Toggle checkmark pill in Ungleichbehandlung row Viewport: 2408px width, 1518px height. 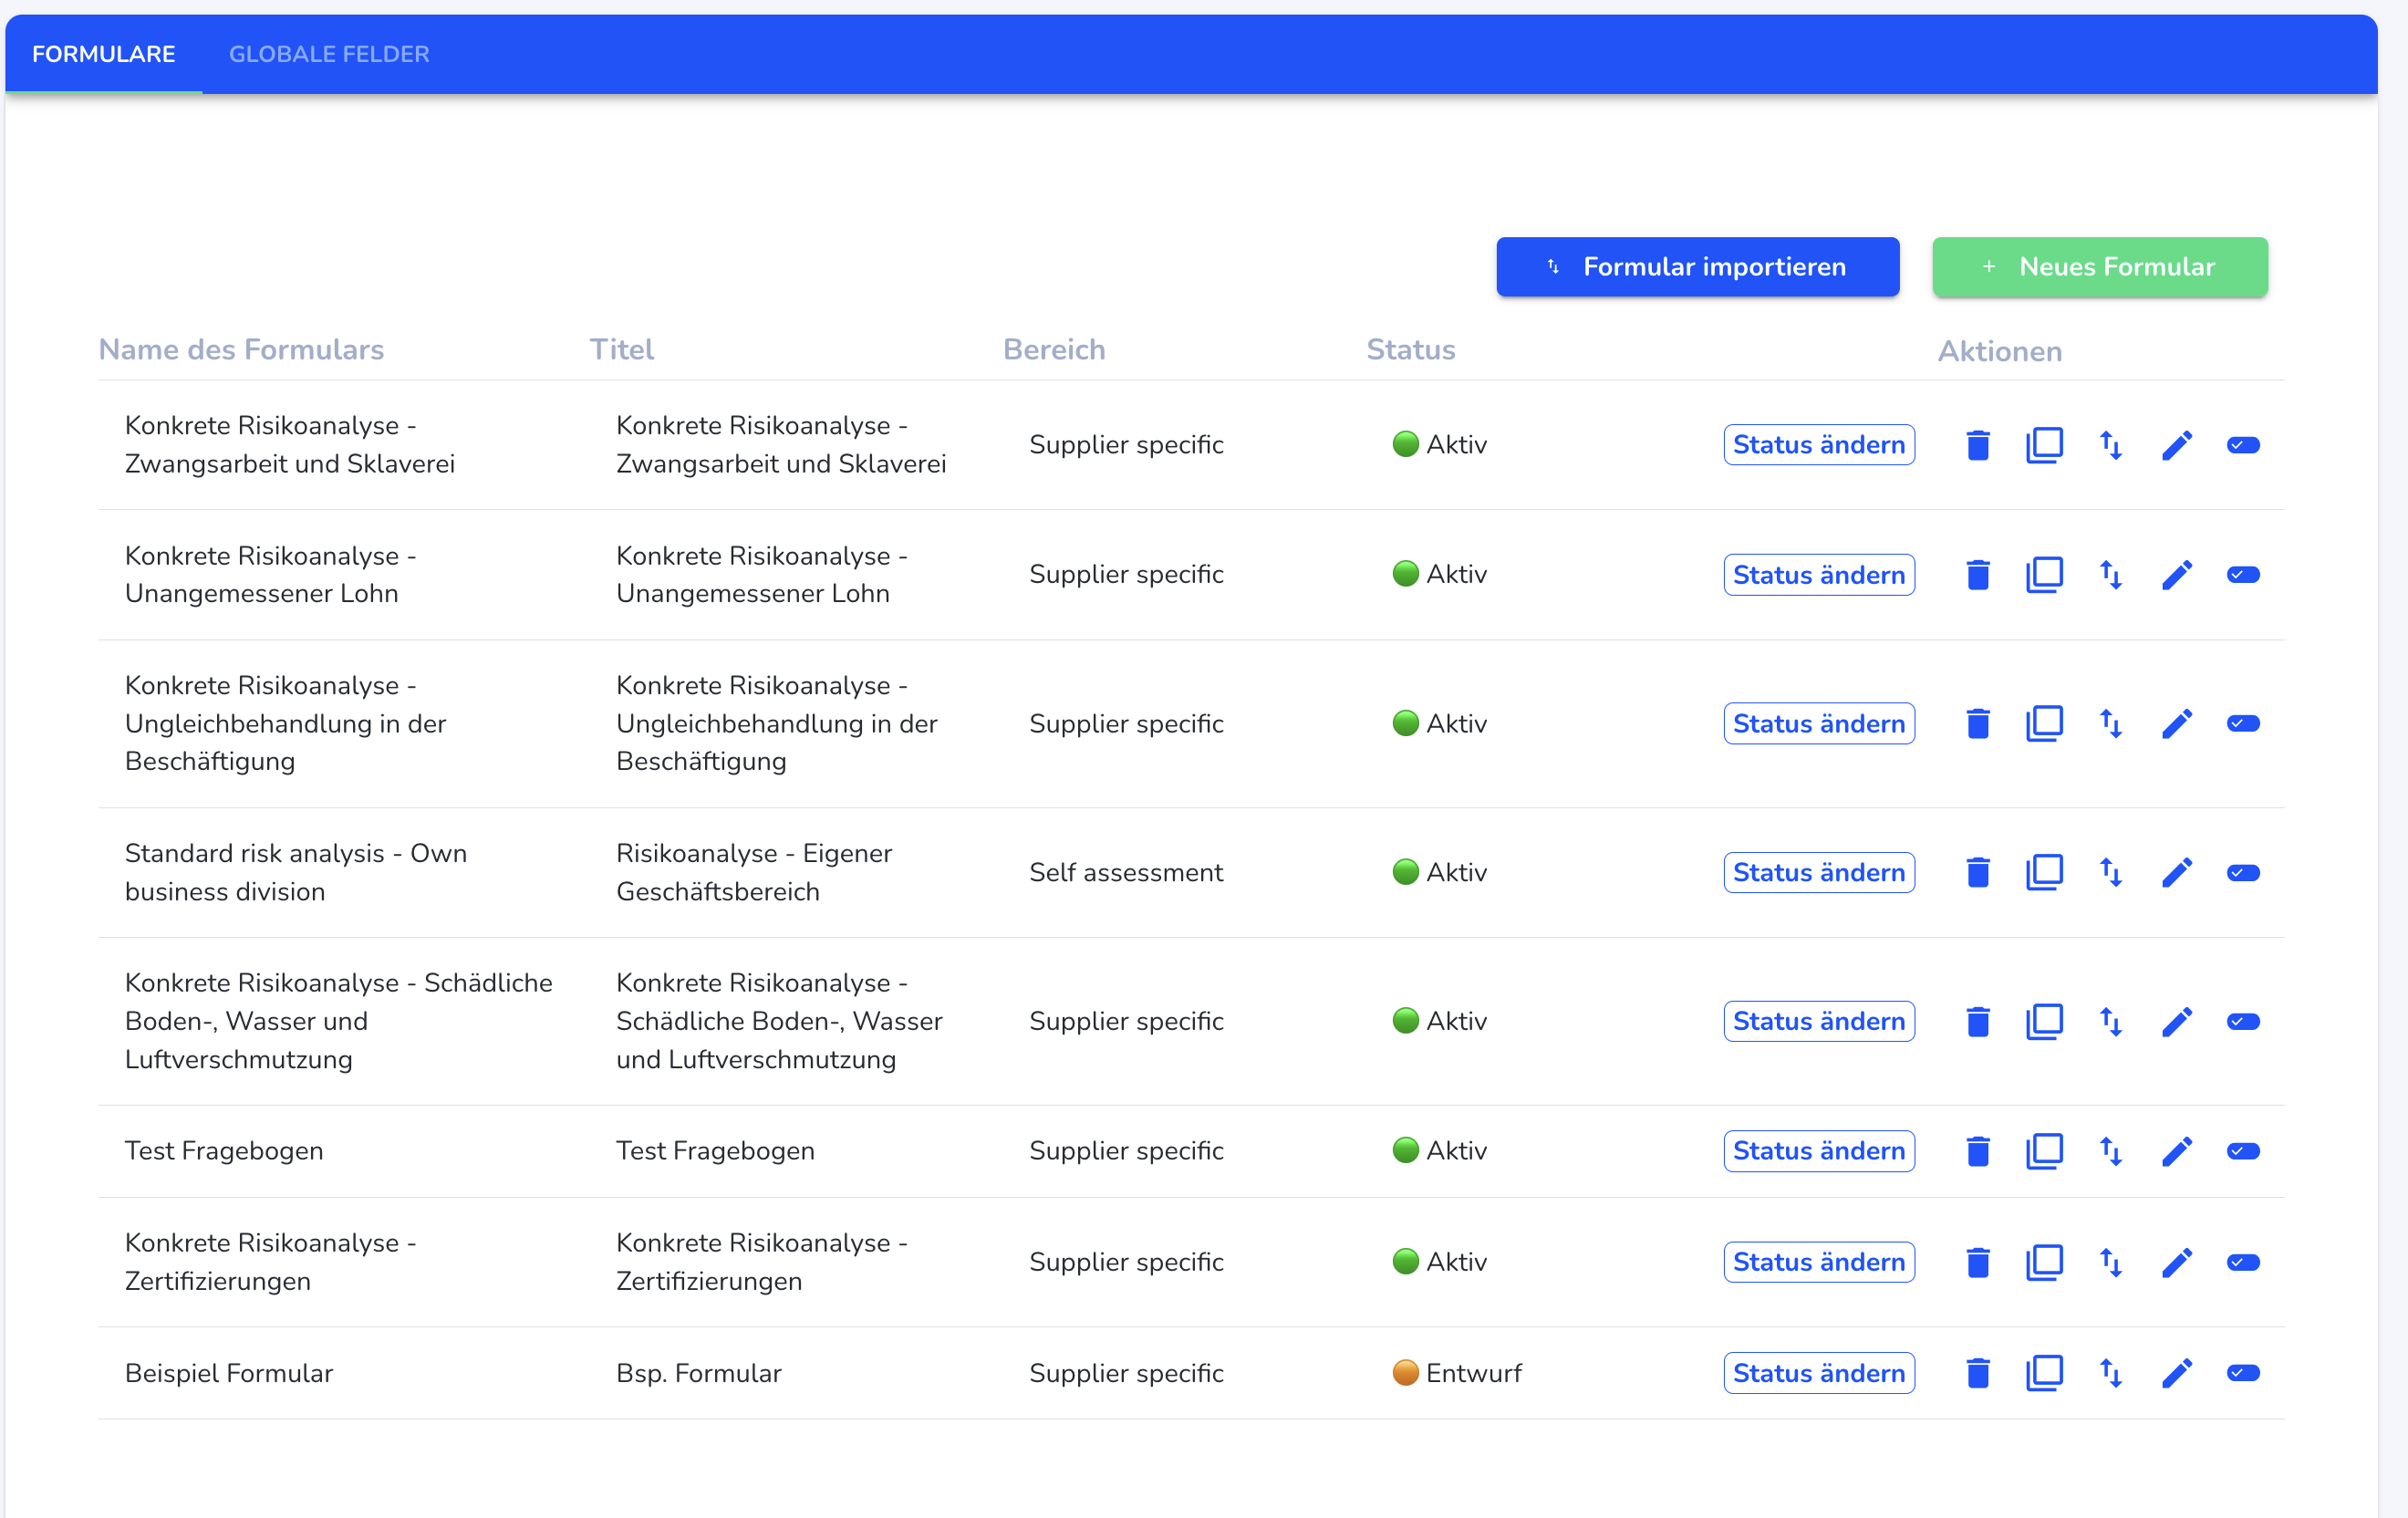point(2243,723)
